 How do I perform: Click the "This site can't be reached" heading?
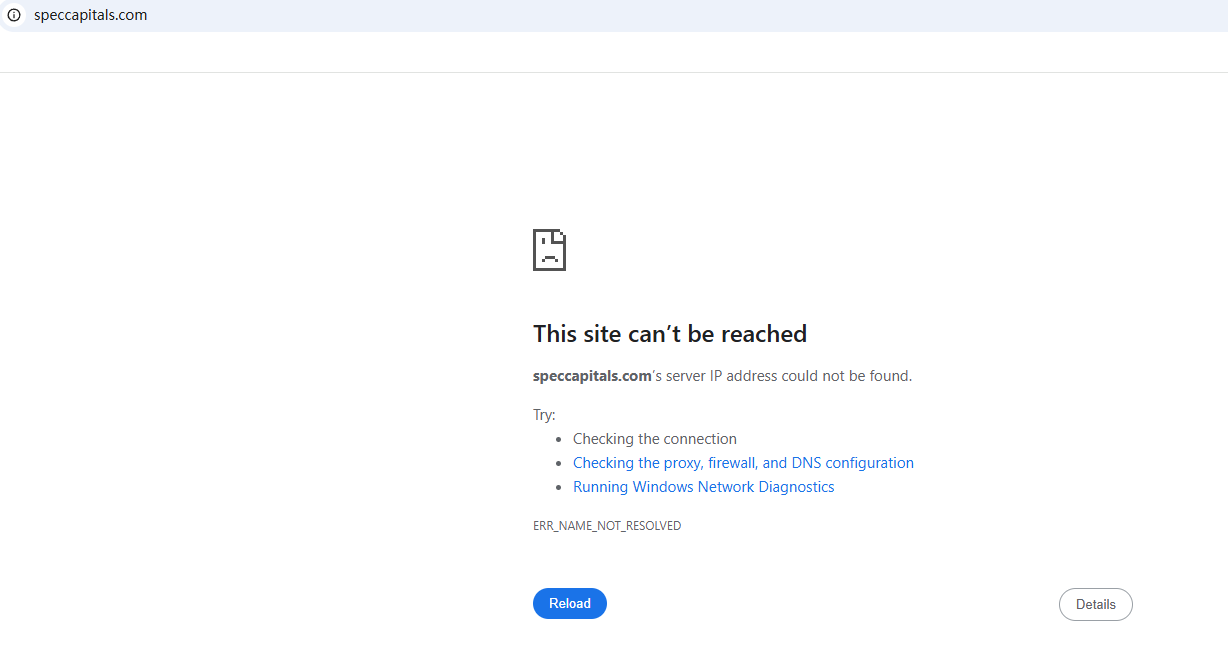click(669, 333)
